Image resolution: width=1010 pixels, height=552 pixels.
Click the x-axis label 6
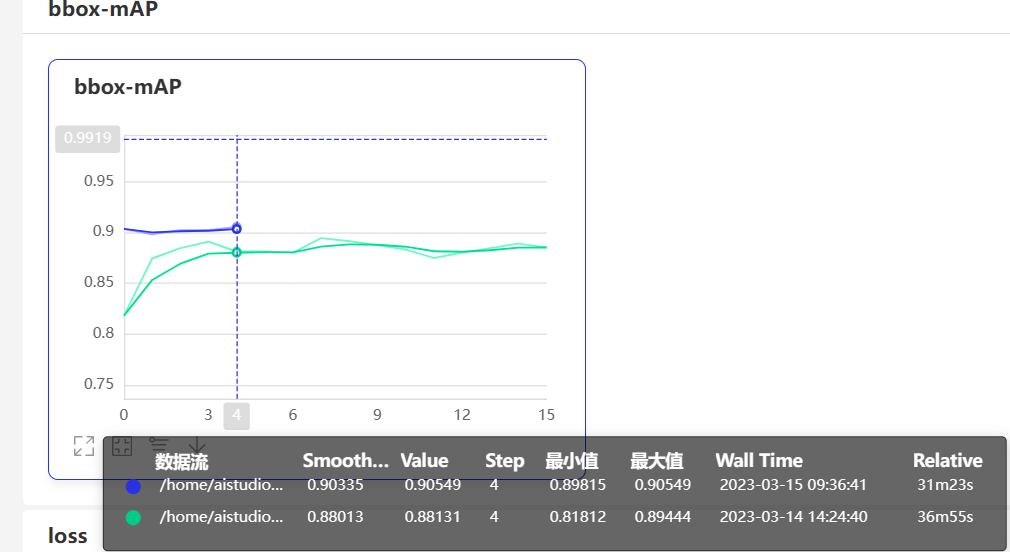tap(292, 415)
